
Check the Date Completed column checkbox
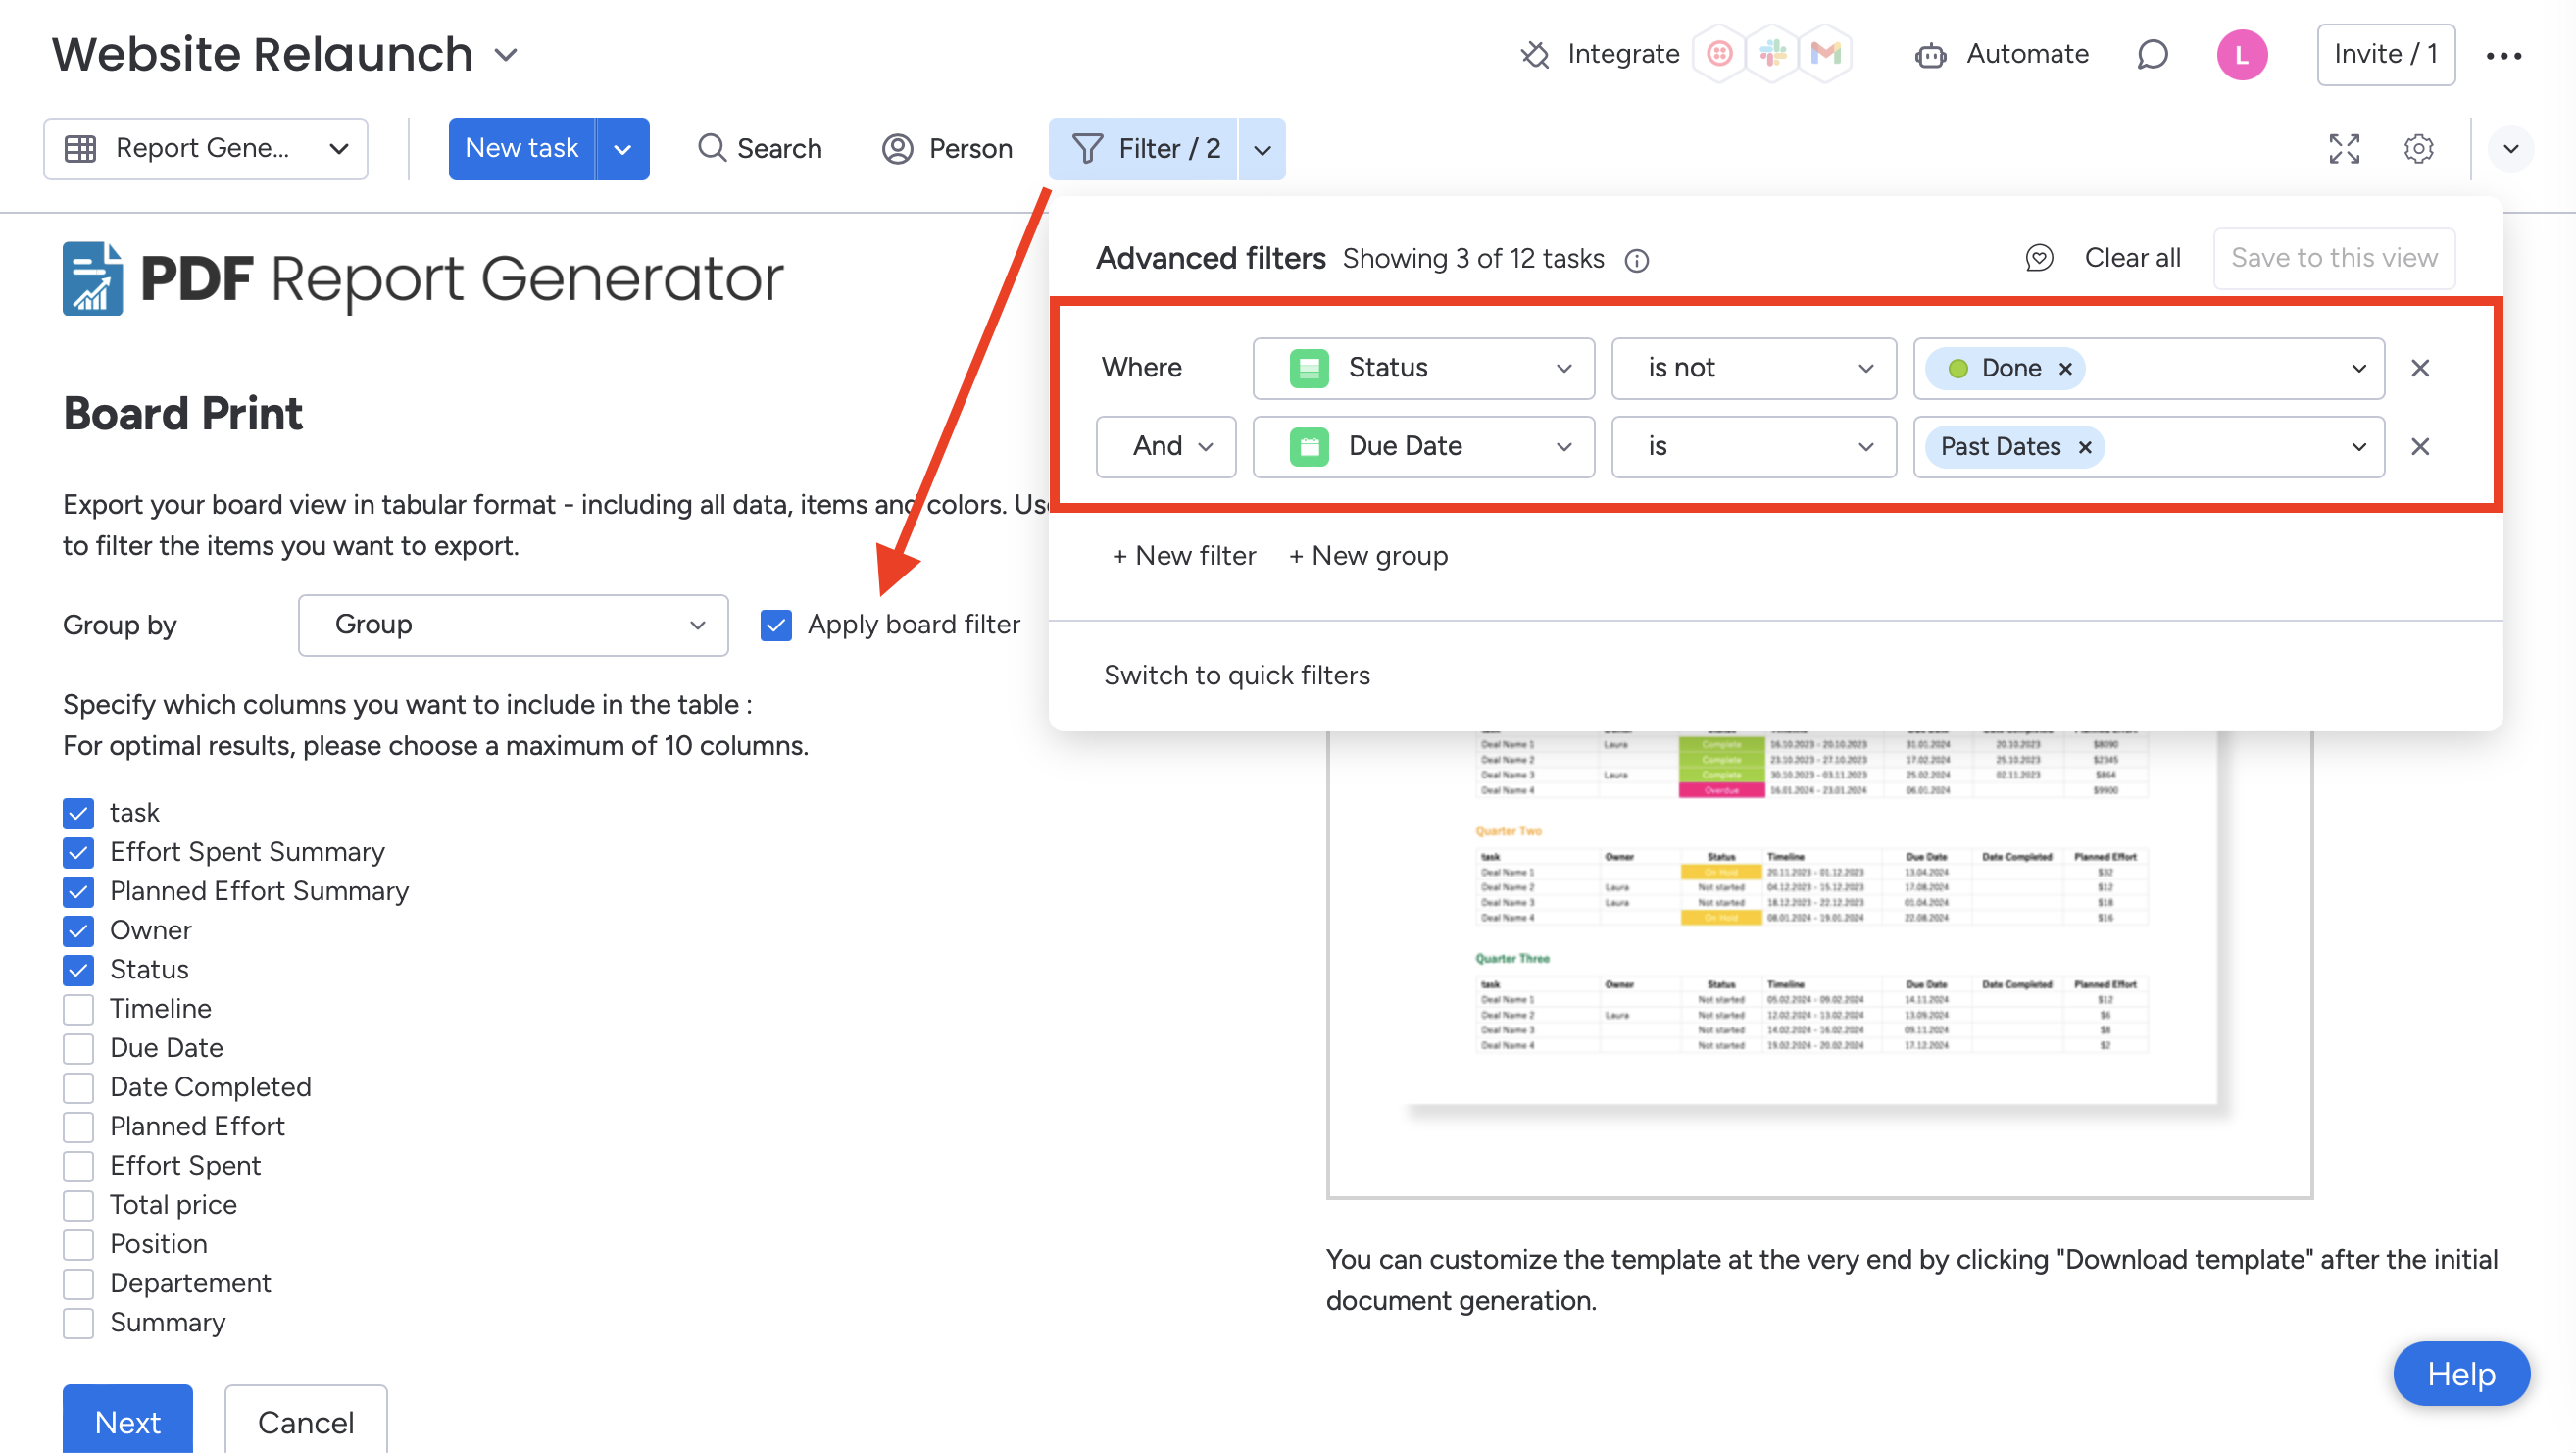click(78, 1087)
